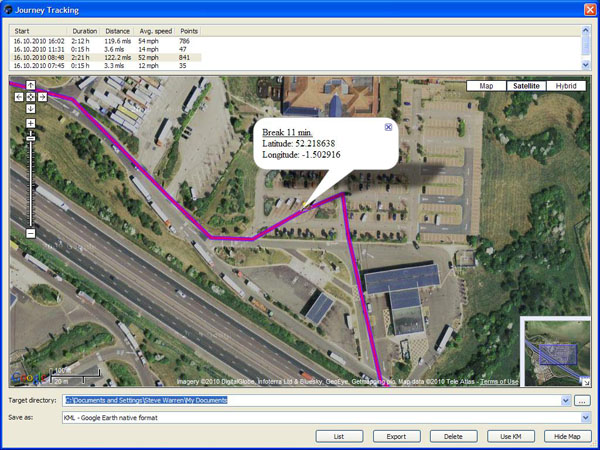The height and width of the screenshot is (450, 600).
Task: Pan the map right with arrow button
Action: [x=42, y=97]
